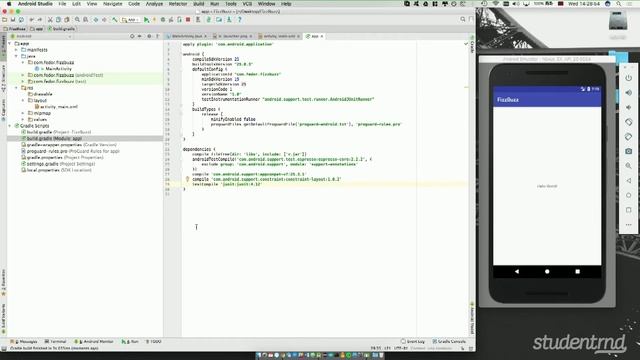Open the Refactor menu
This screenshot has height=360, width=640.
point(178,4)
